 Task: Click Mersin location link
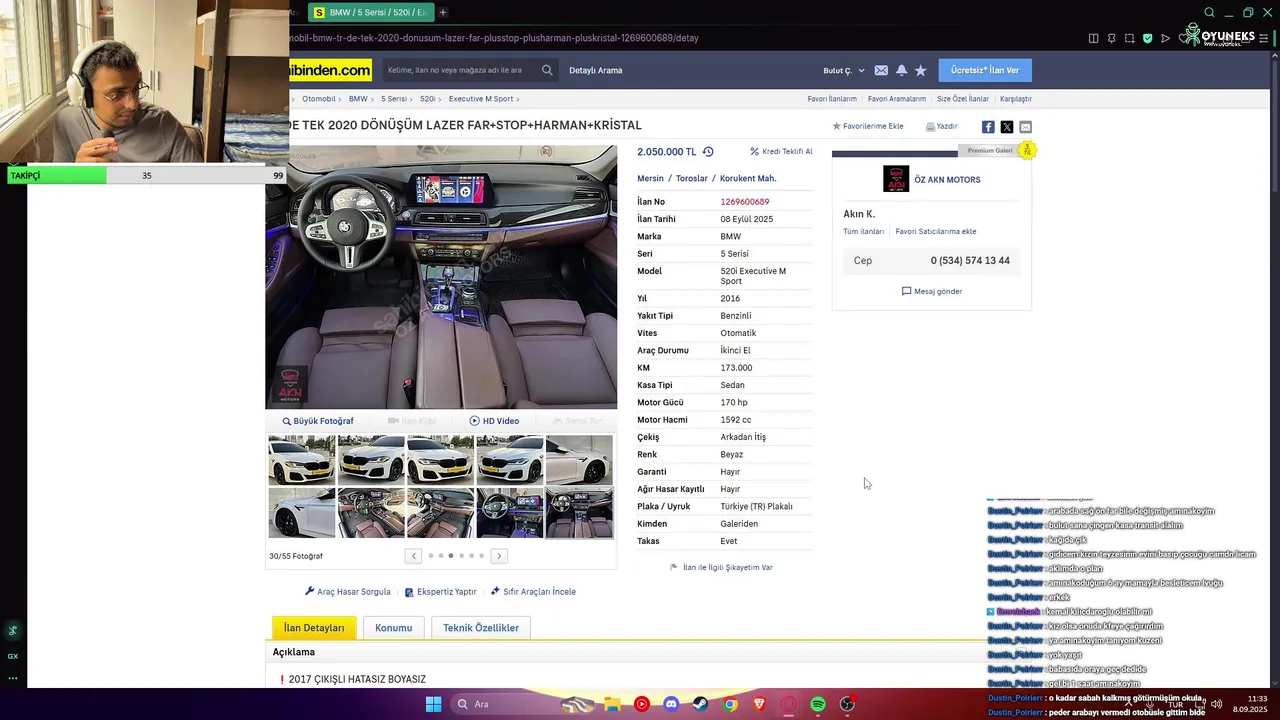pyautogui.click(x=650, y=179)
